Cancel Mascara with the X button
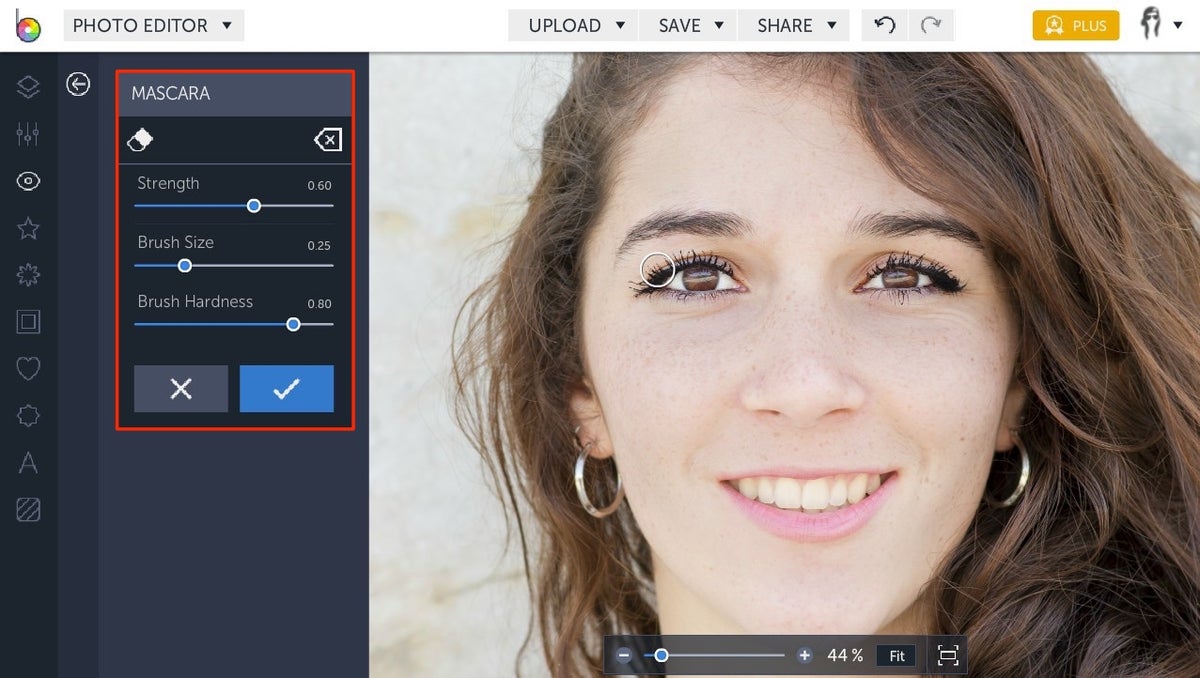This screenshot has width=1200, height=678. (x=181, y=389)
